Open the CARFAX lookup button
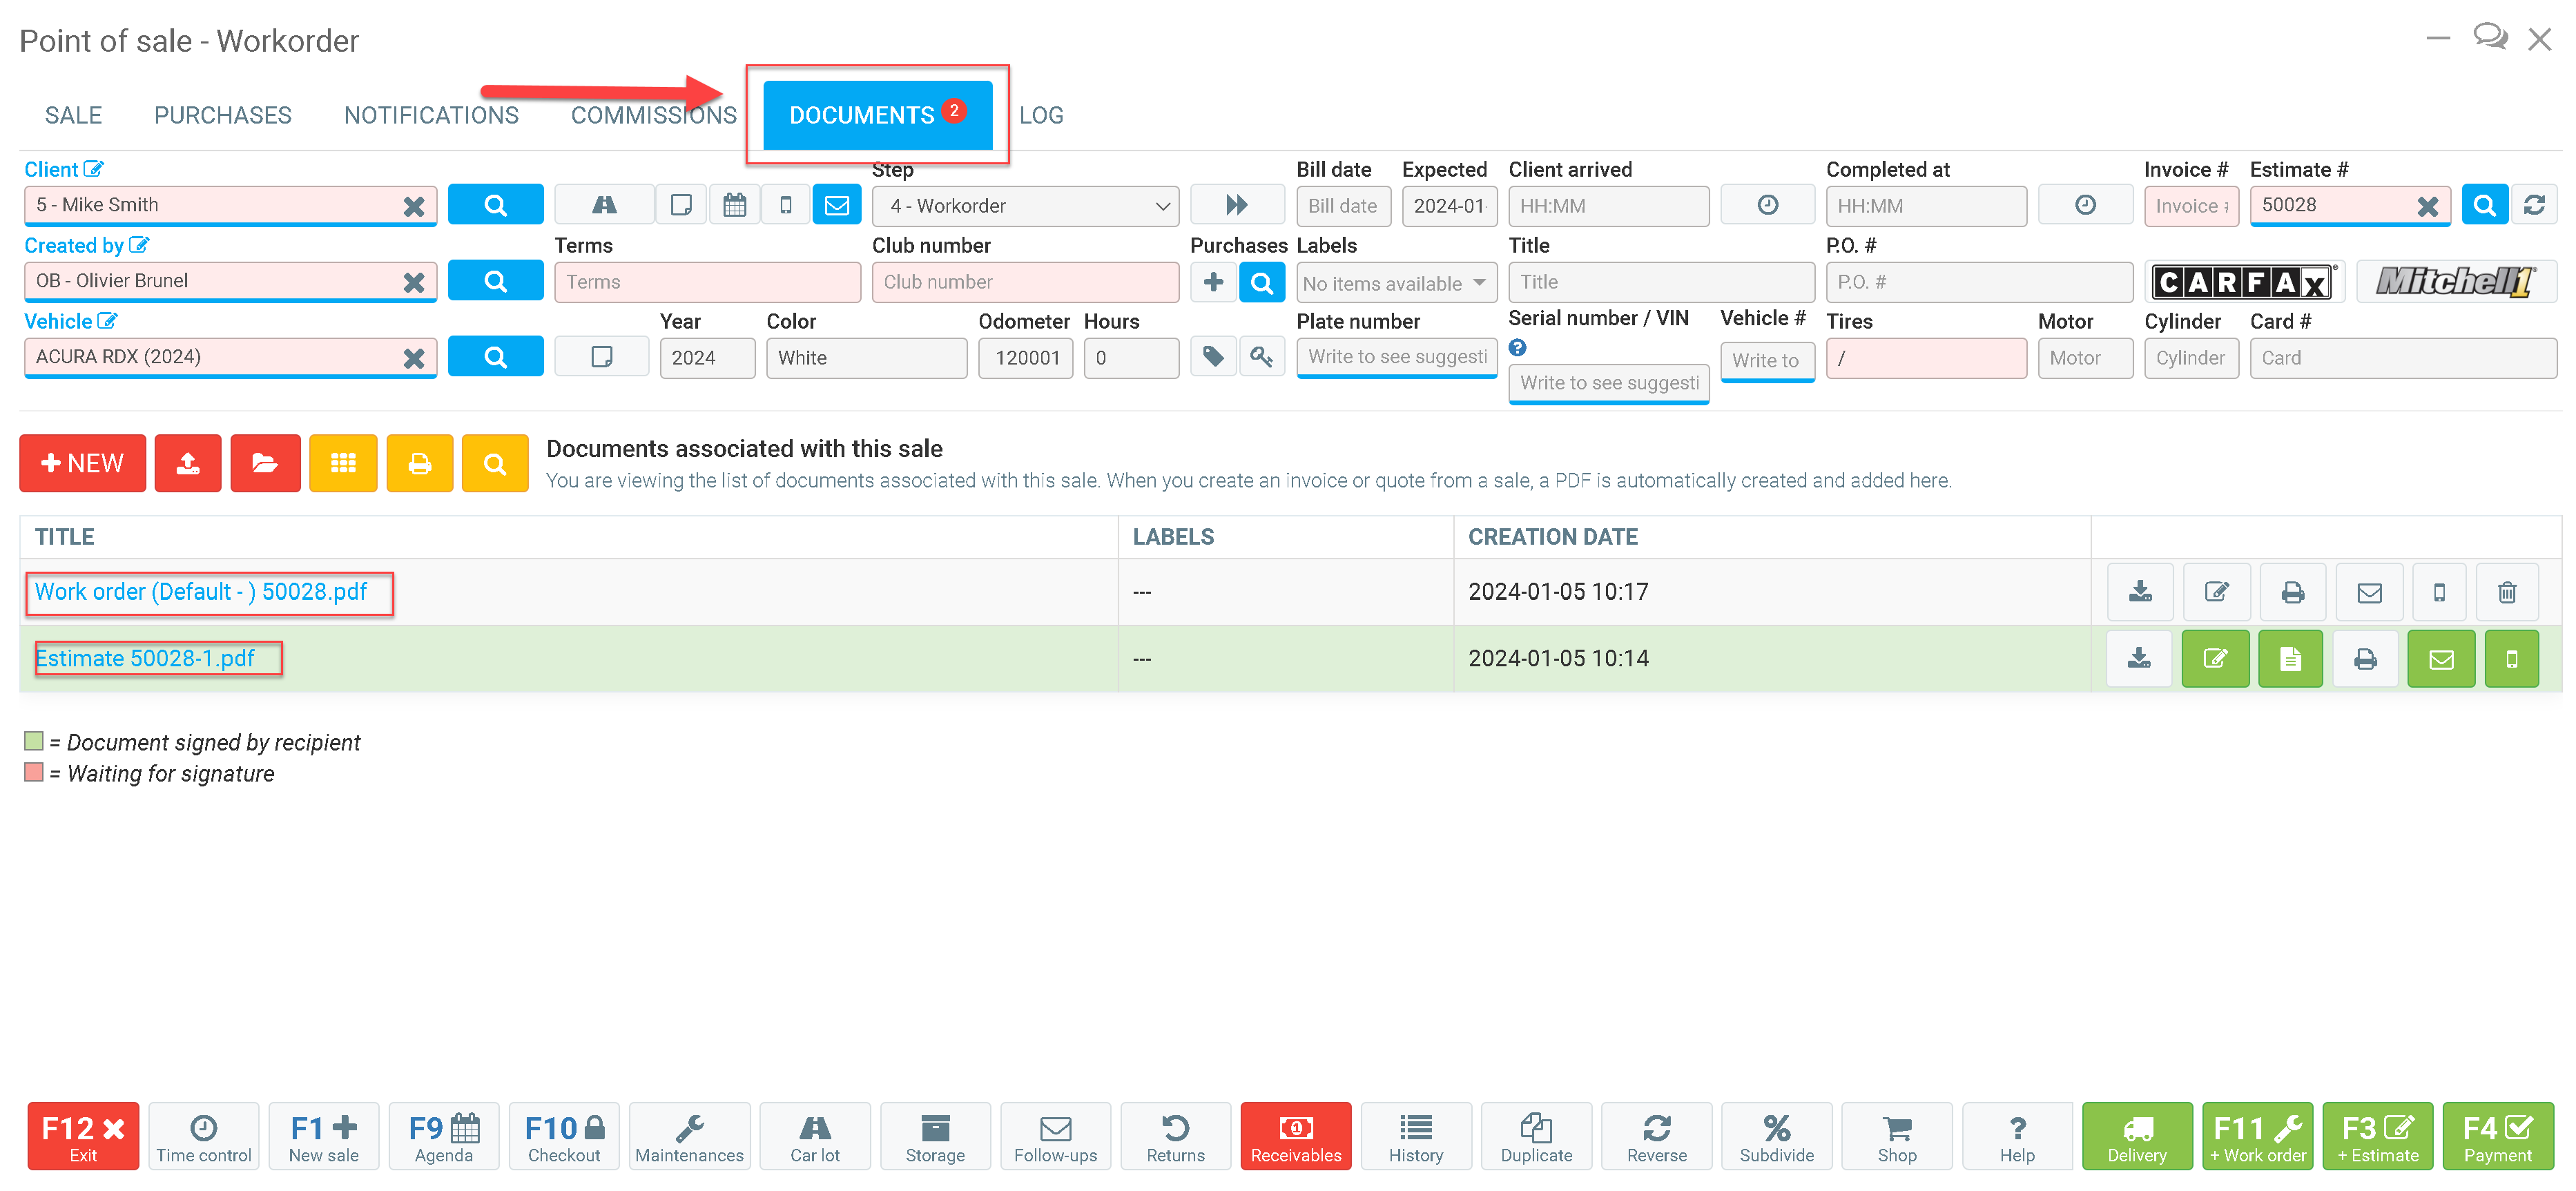The width and height of the screenshot is (2576, 1191). (x=2243, y=282)
